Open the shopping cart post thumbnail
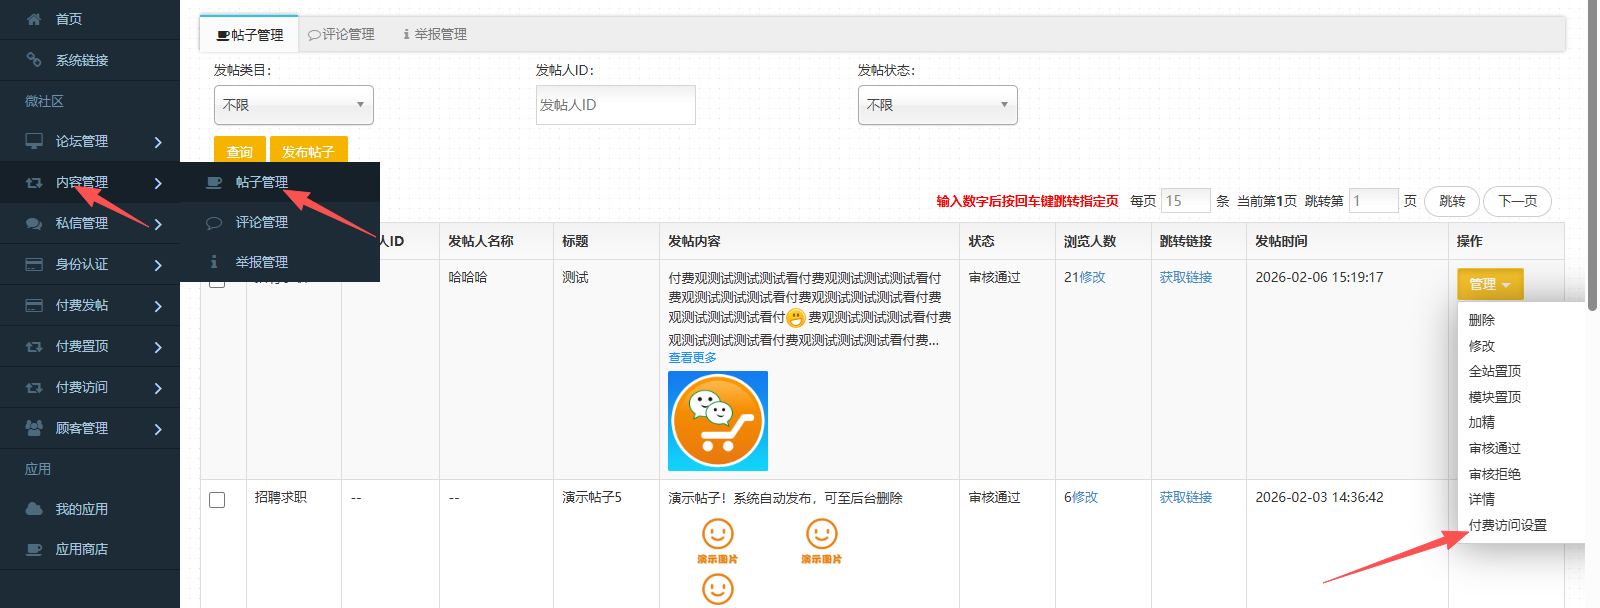 pos(718,421)
